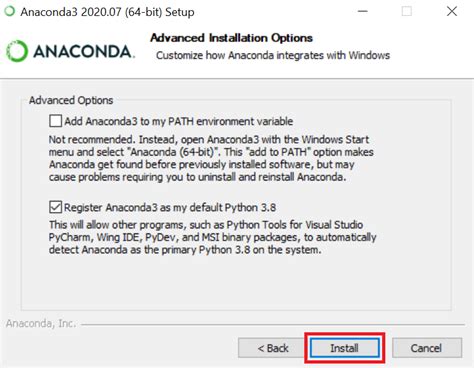Go to the previous step with Back
474x368 pixels.
click(273, 348)
